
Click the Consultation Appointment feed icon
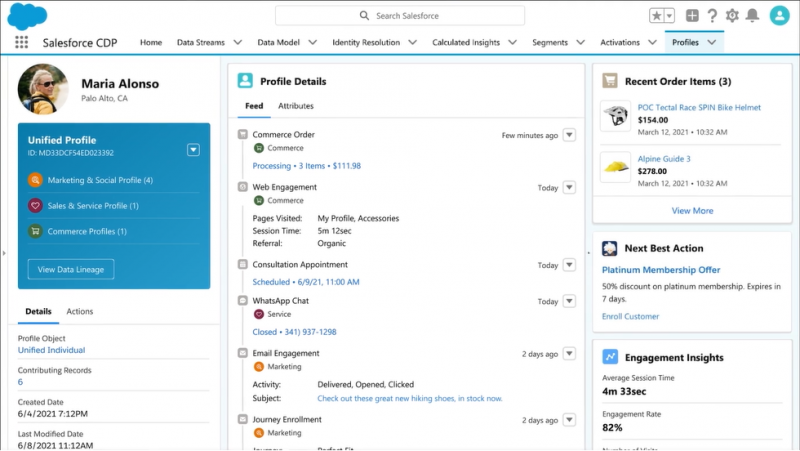tap(243, 264)
